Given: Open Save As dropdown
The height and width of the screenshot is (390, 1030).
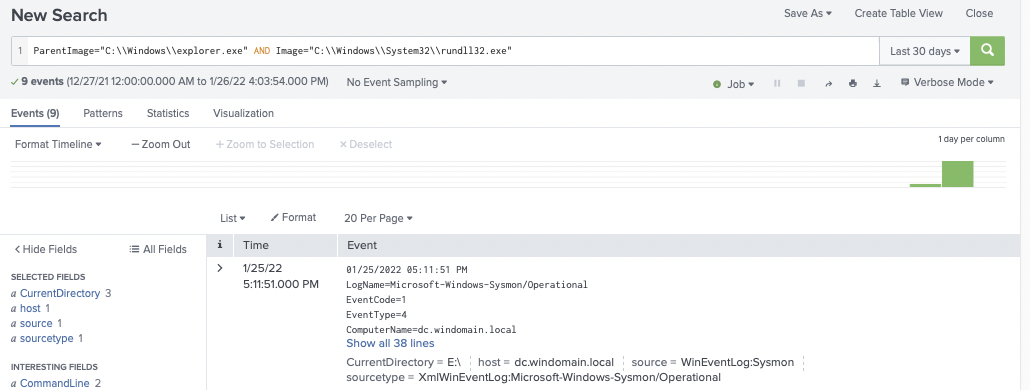Looking at the screenshot, I should click(x=807, y=13).
